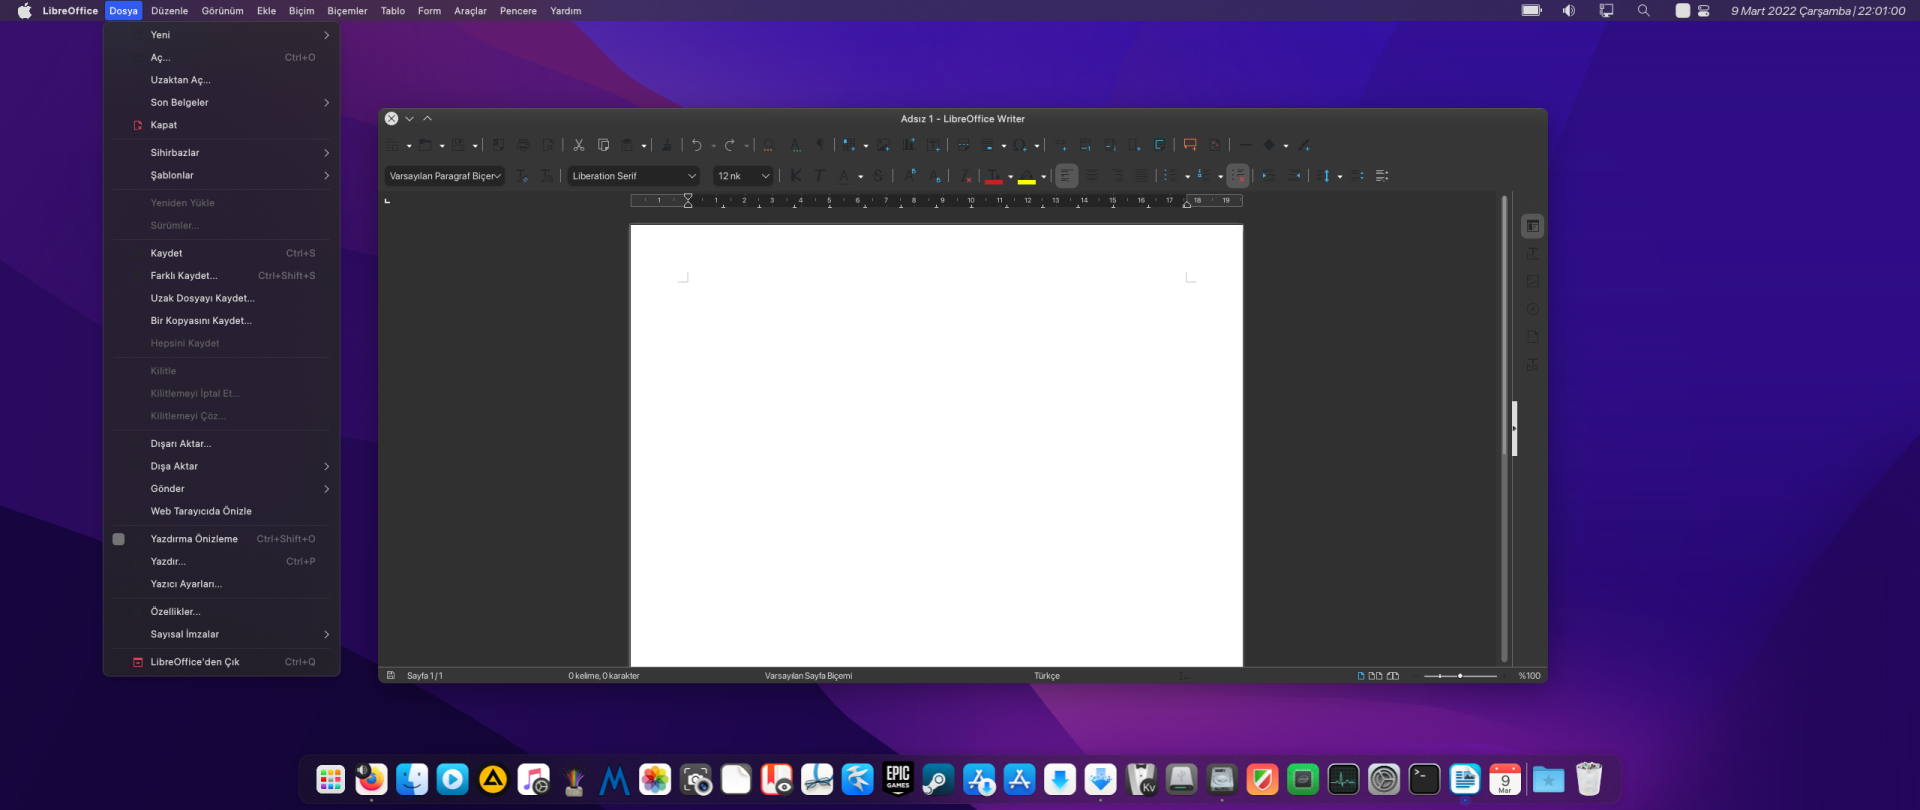1920x810 pixels.
Task: Click the Insert Image icon
Action: pyautogui.click(x=884, y=145)
